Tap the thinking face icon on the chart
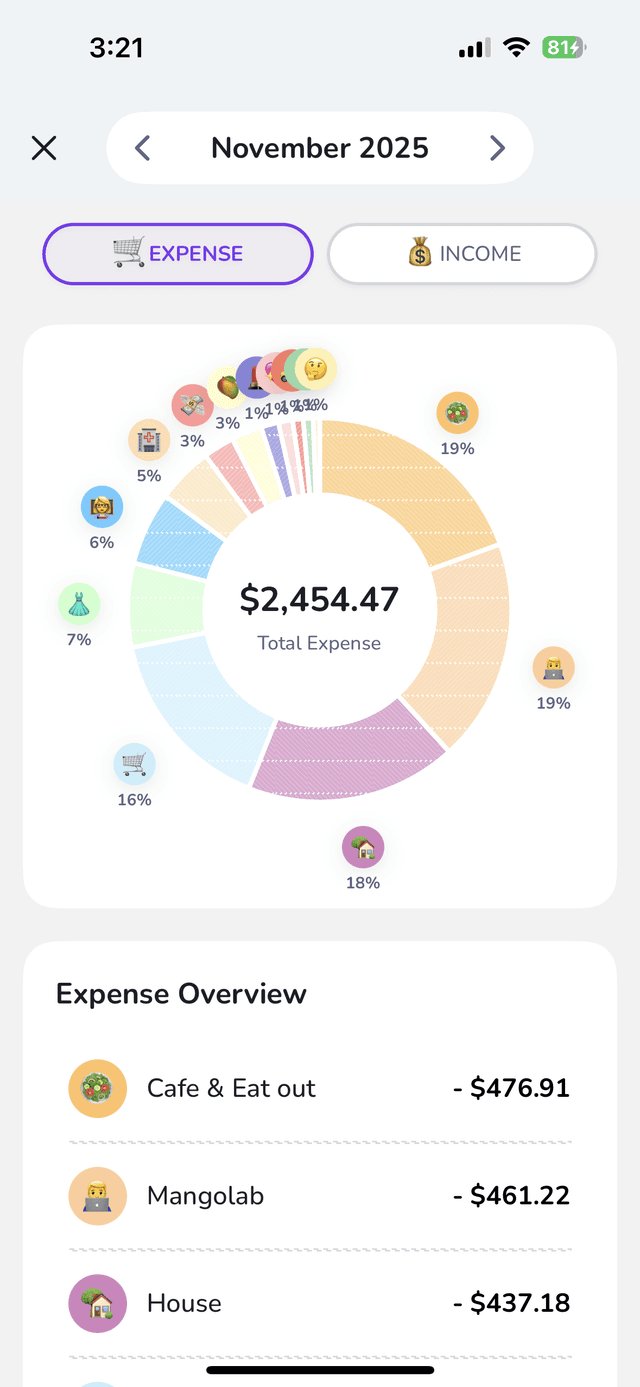The image size is (640, 1387). [x=317, y=370]
